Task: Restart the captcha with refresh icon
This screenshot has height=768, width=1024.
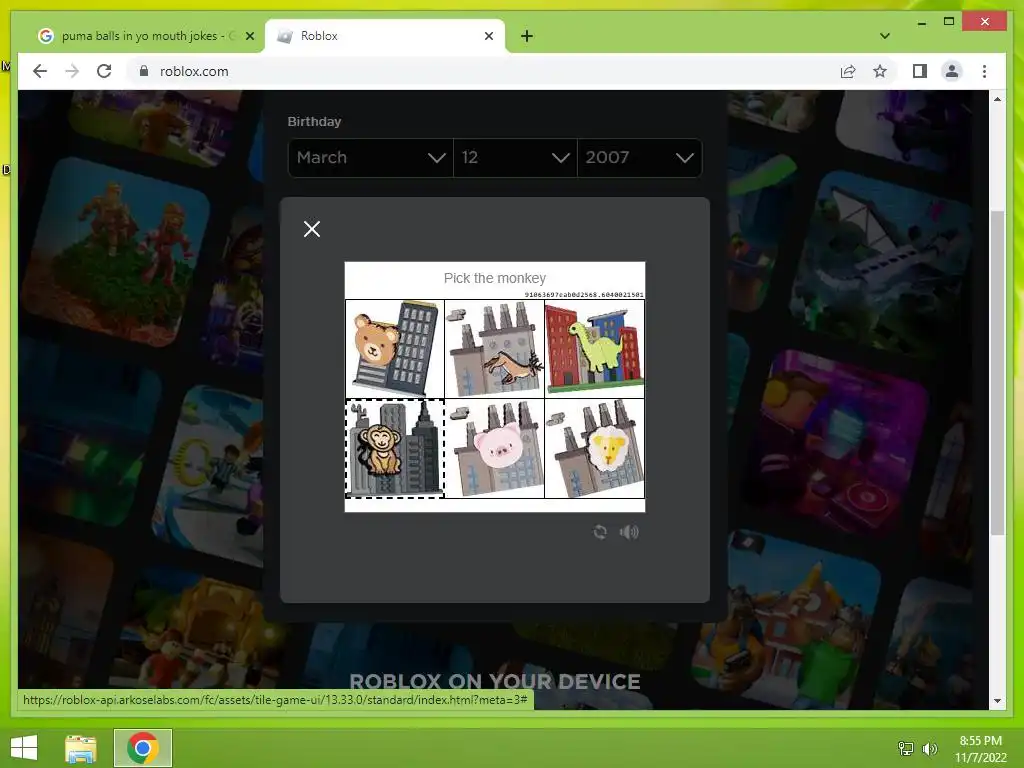Action: [600, 532]
